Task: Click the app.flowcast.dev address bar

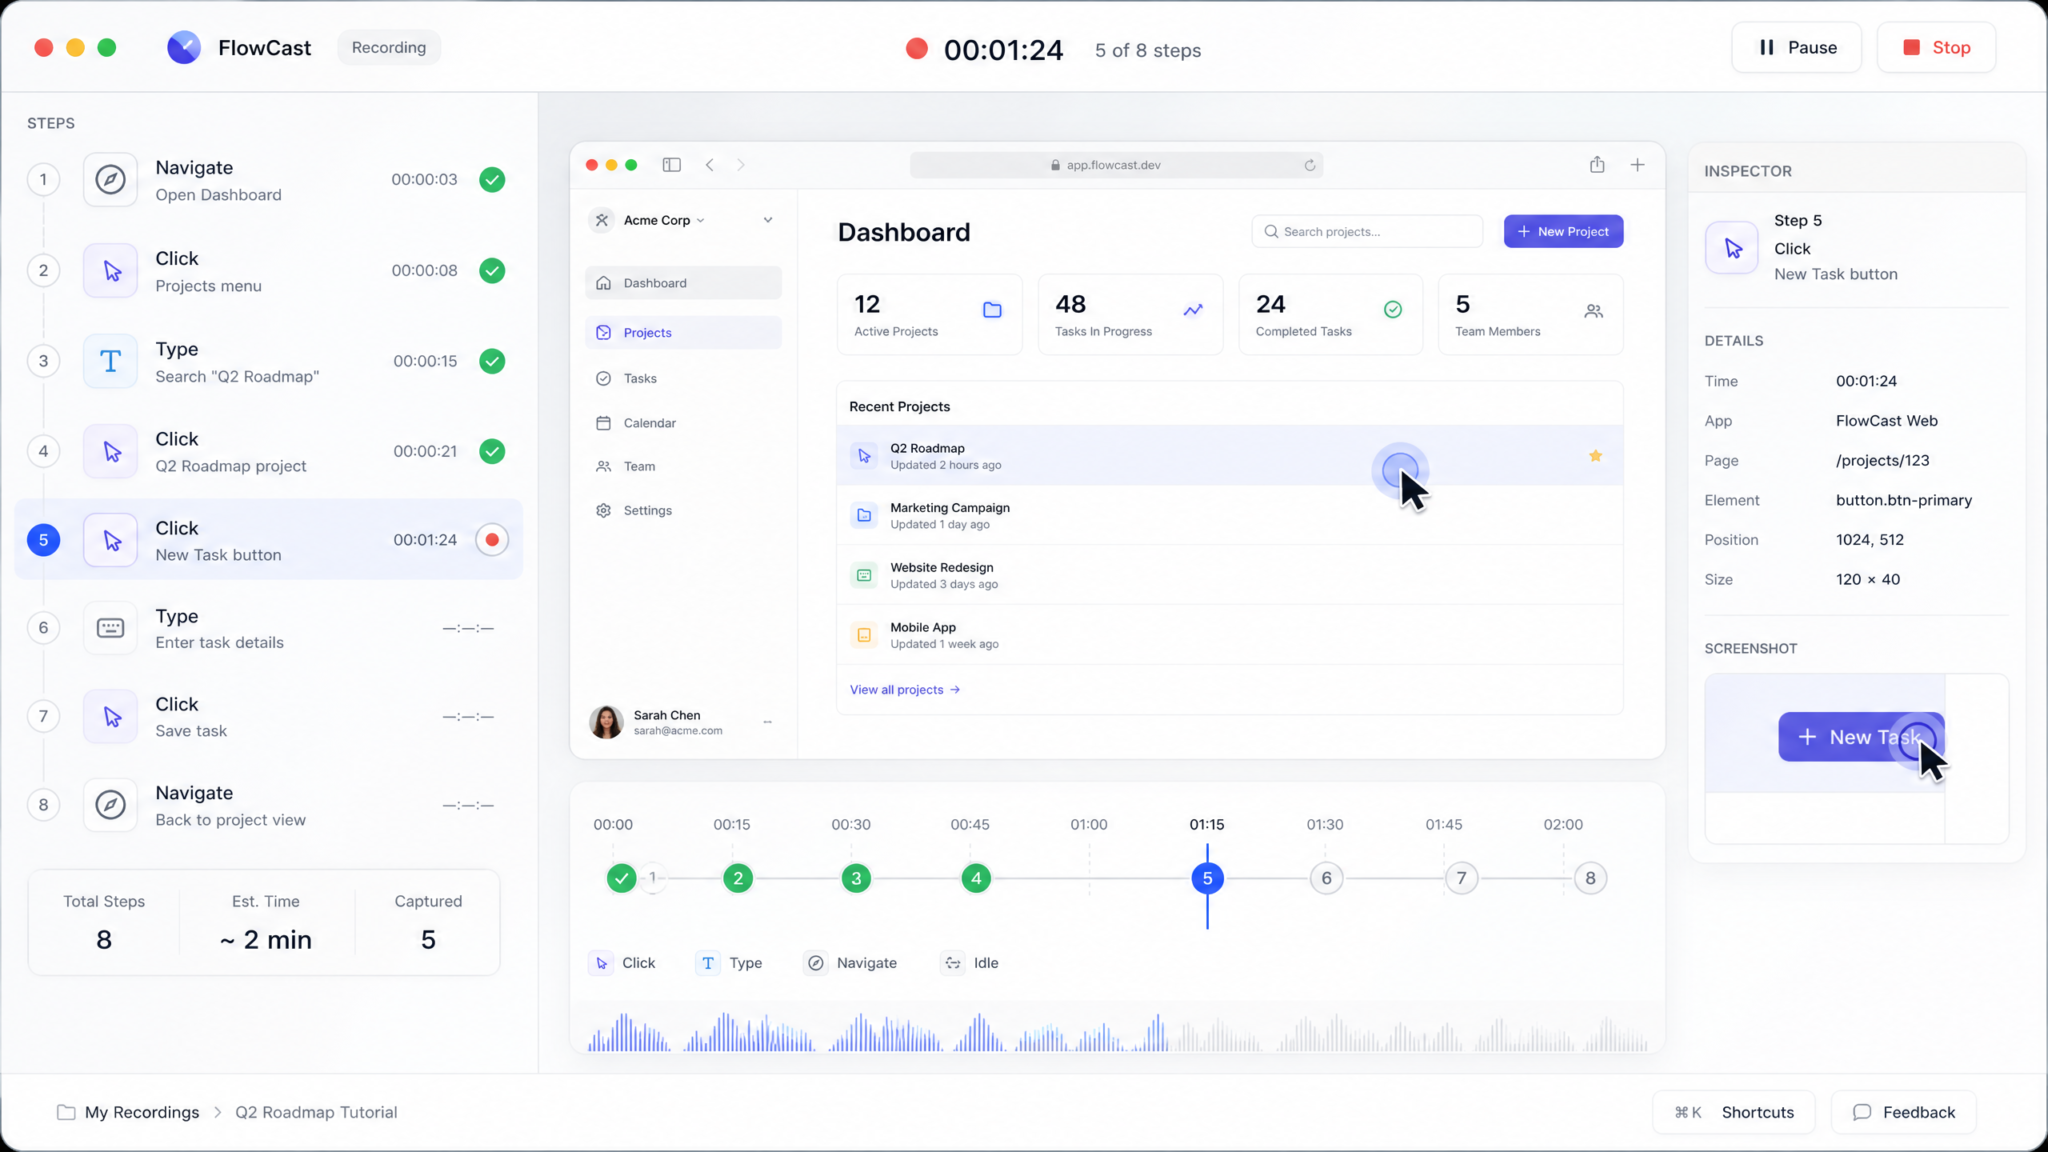Action: point(1116,165)
